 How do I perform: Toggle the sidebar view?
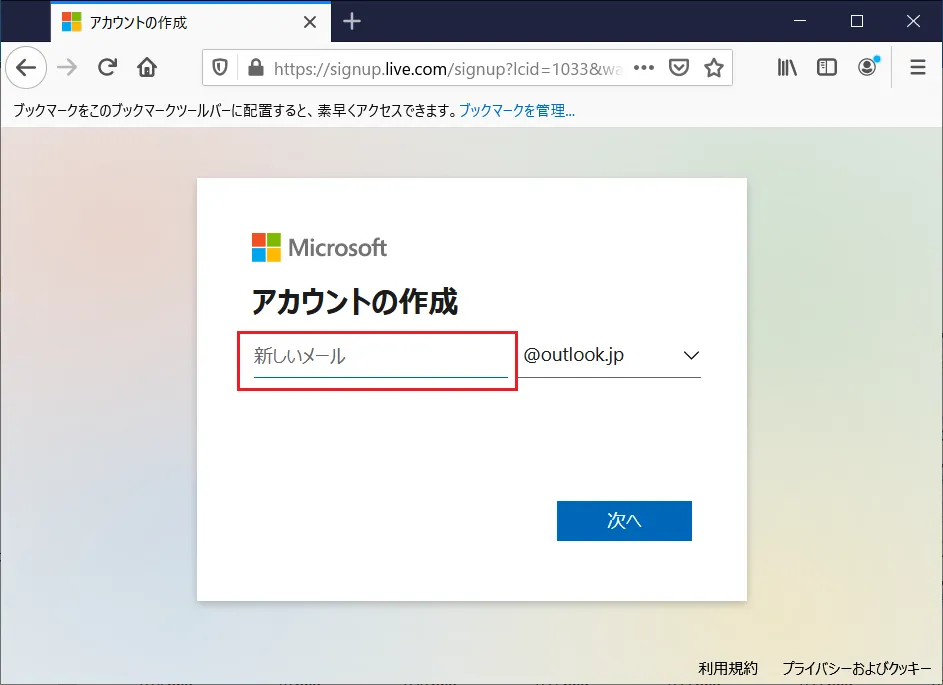click(827, 67)
